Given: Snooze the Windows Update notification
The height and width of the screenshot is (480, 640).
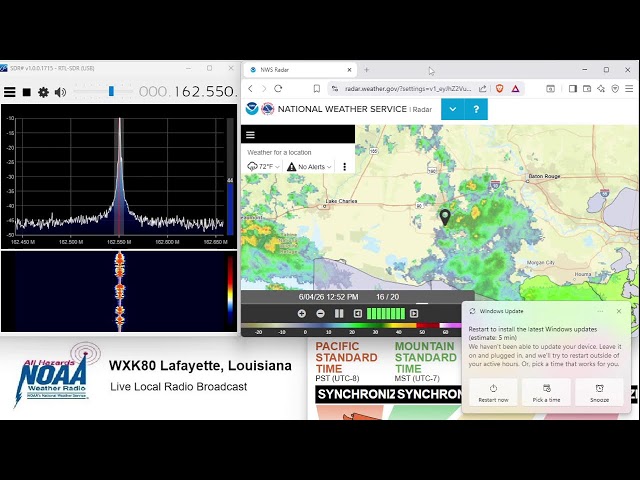Looking at the screenshot, I should coord(599,392).
